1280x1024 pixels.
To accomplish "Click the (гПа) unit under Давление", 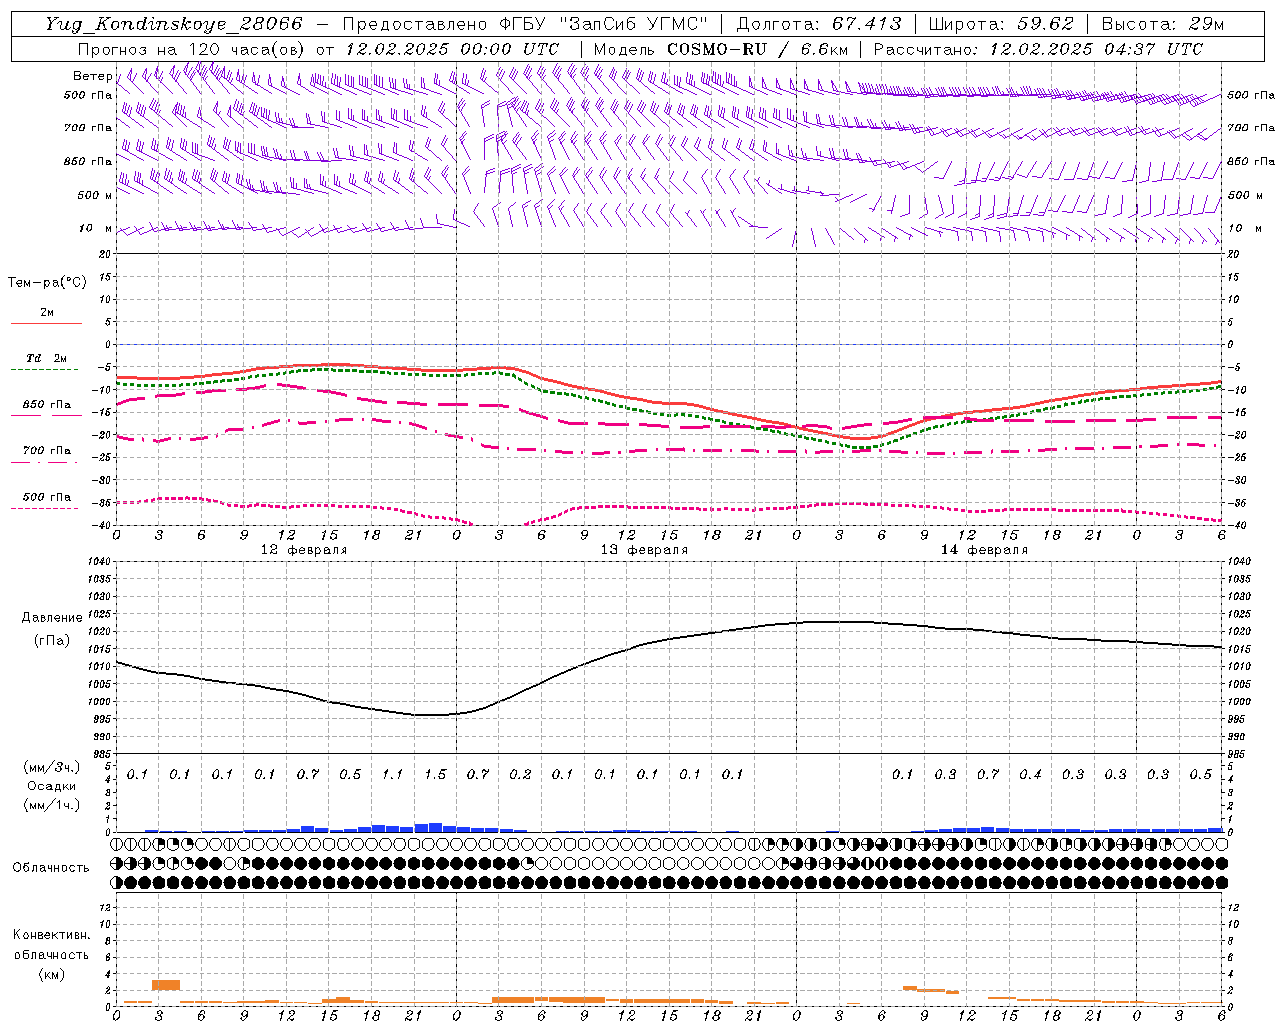I will tap(52, 640).
